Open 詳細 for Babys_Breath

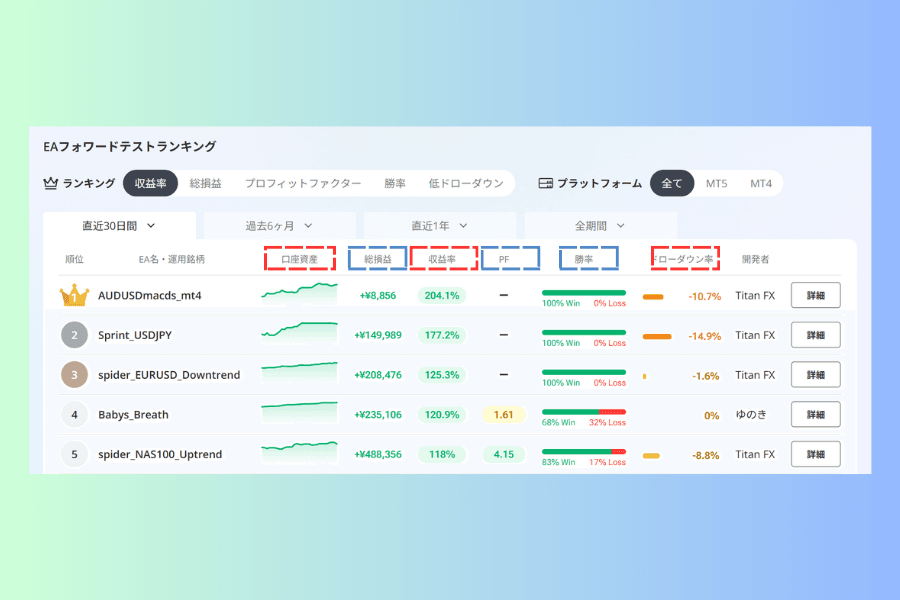click(816, 414)
